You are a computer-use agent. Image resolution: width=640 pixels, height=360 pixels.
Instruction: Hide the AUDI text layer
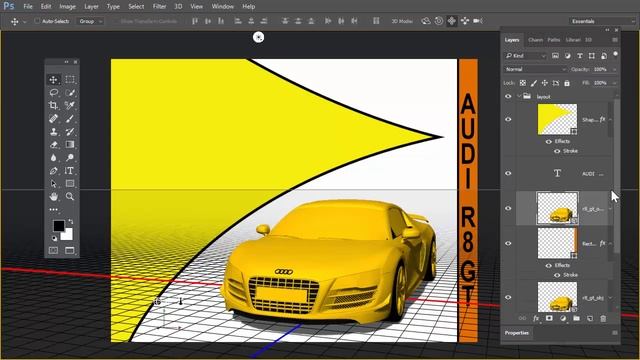coord(508,173)
